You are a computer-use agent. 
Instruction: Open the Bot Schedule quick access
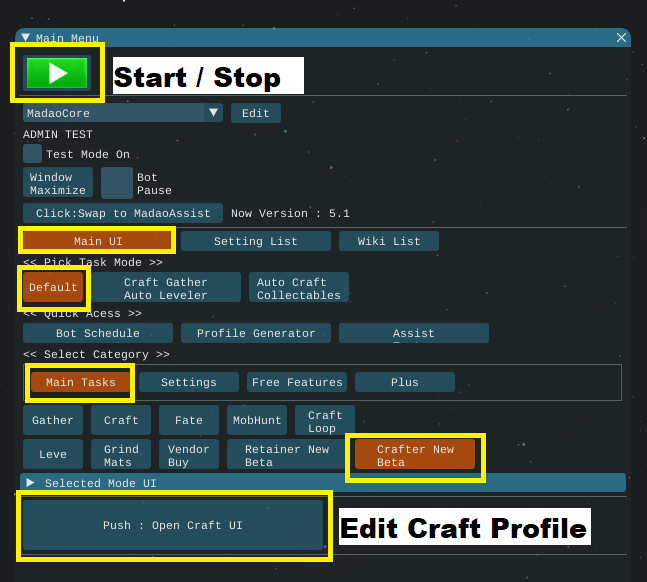point(98,333)
